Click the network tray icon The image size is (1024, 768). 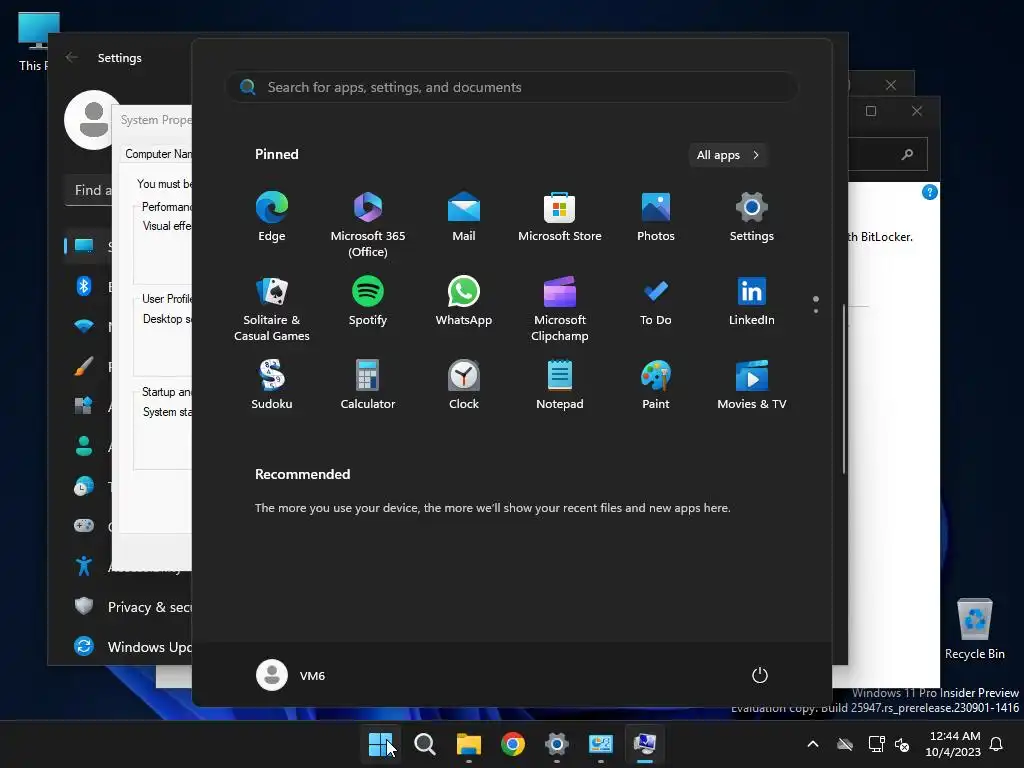tap(876, 744)
